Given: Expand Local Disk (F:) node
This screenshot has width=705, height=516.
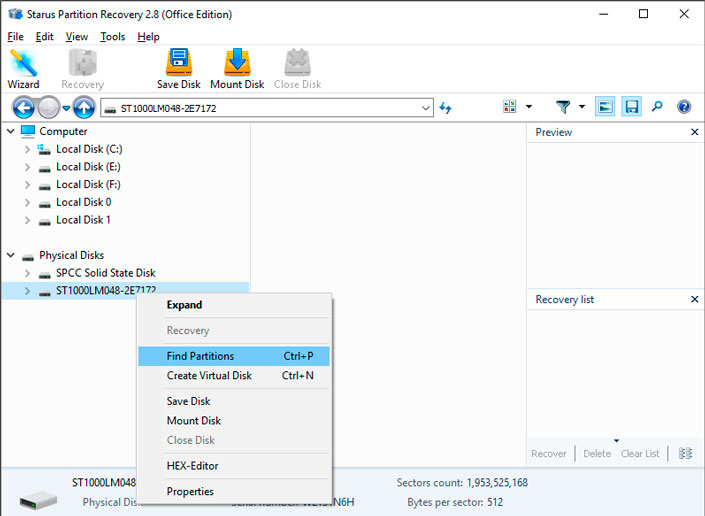Looking at the screenshot, I should pos(27,185).
